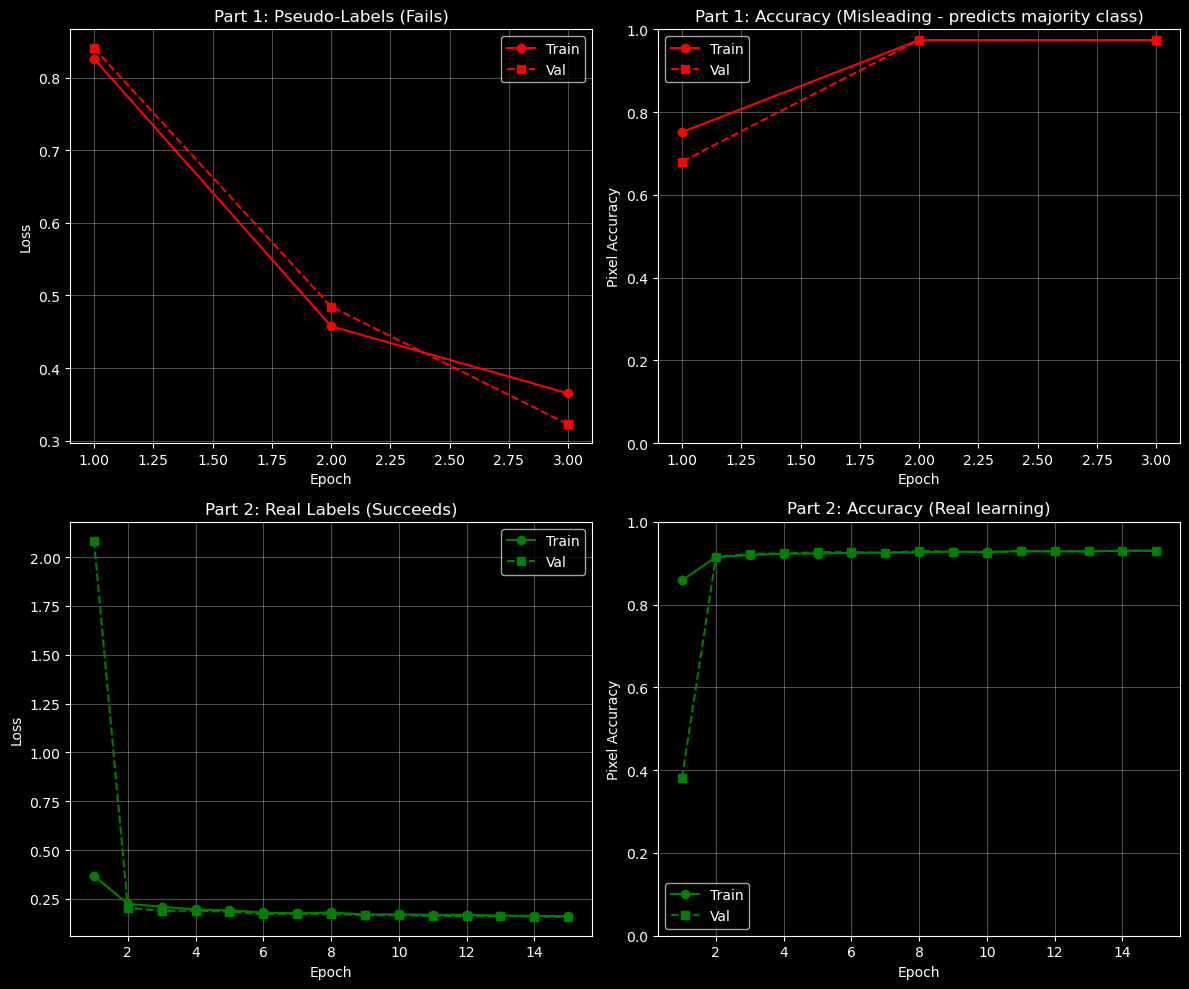This screenshot has width=1189, height=989.
Task: Select the 'Part 1: Accuracy (Misleading' chart title
Action: pyautogui.click(x=918, y=16)
